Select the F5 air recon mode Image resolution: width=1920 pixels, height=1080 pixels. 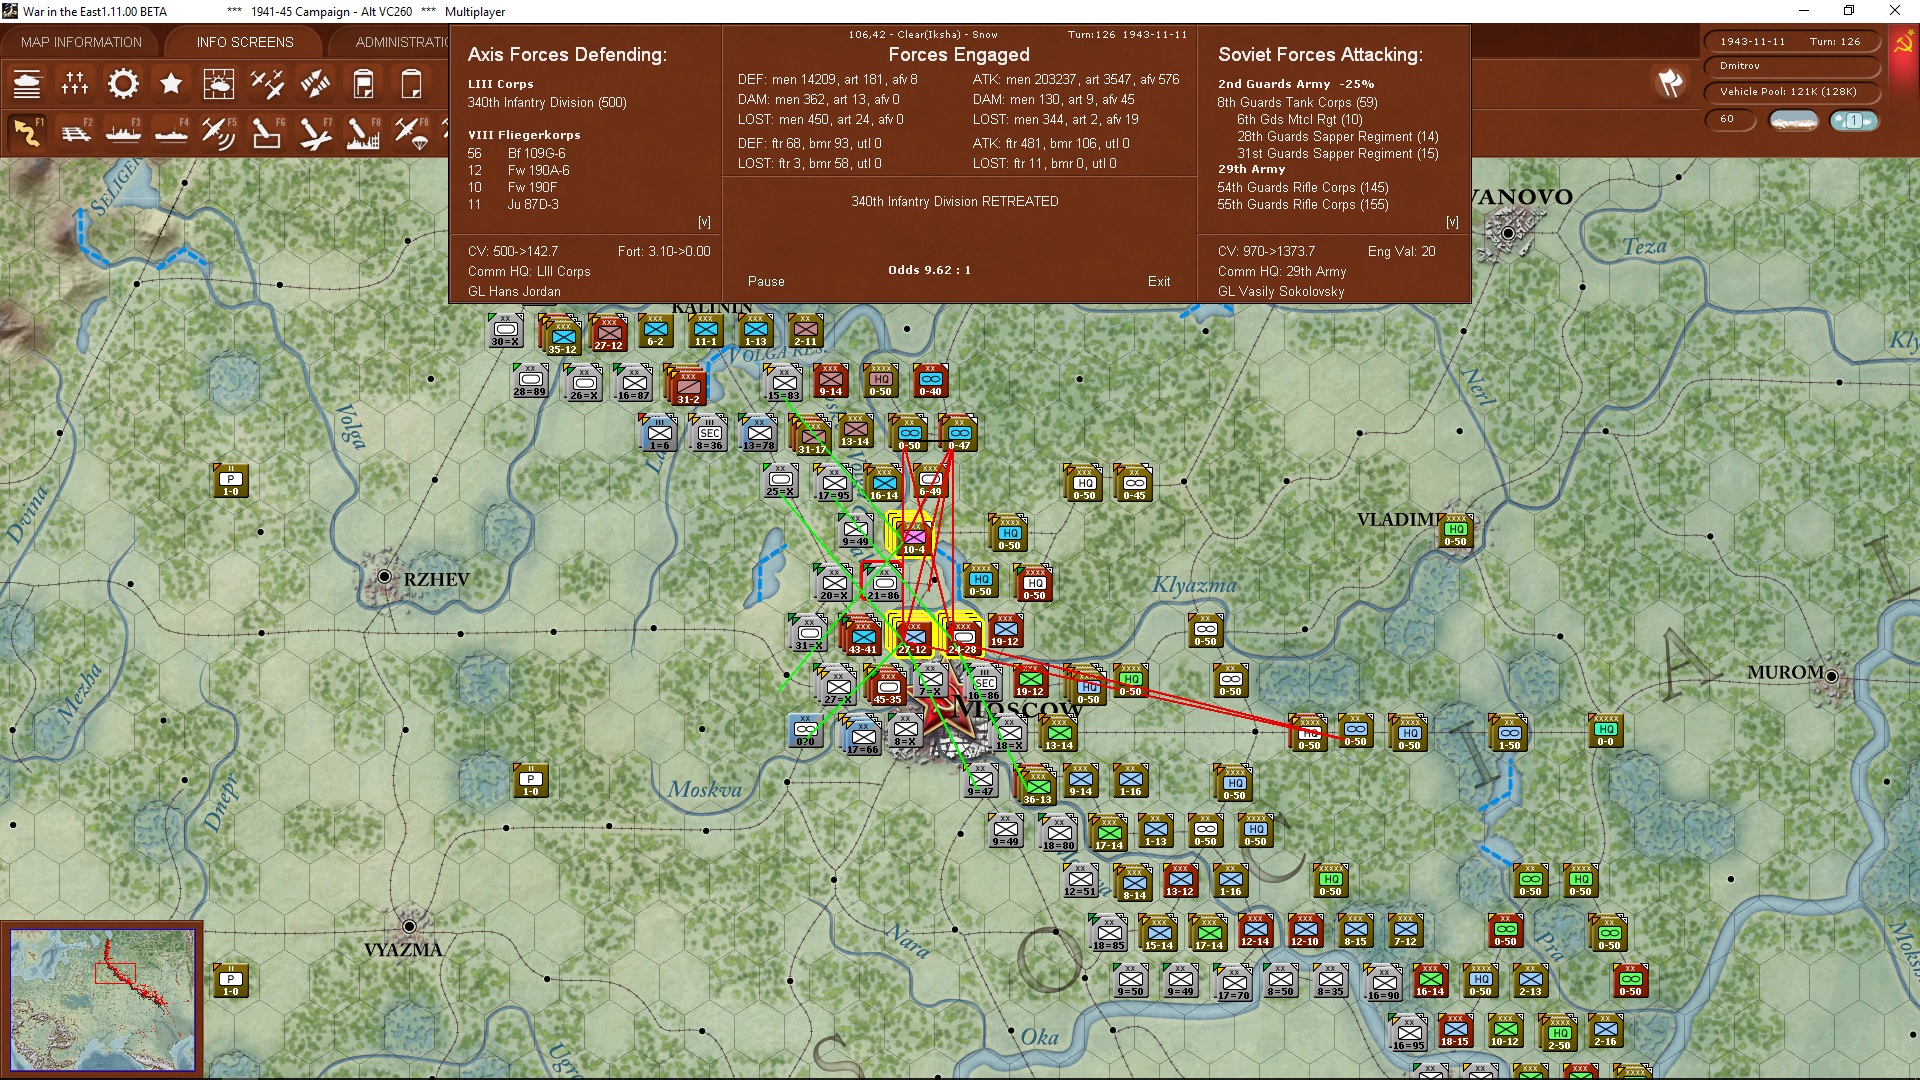pyautogui.click(x=219, y=133)
